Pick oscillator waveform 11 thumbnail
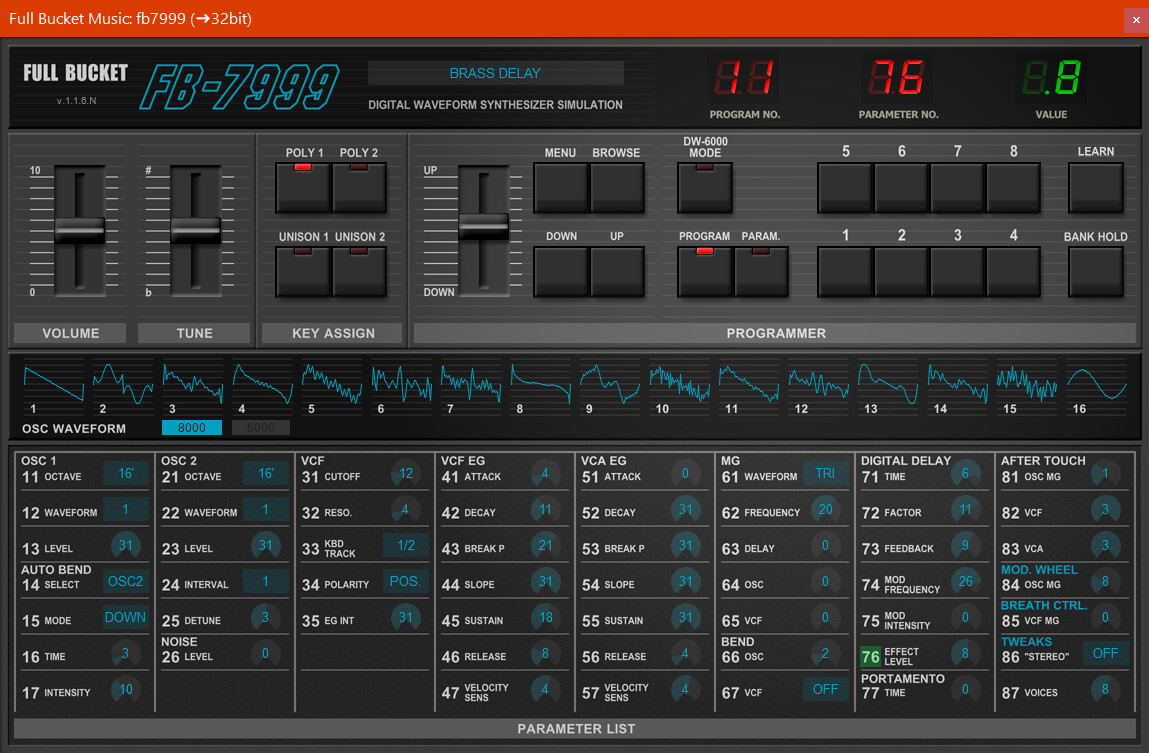The image size is (1149, 753). click(749, 385)
